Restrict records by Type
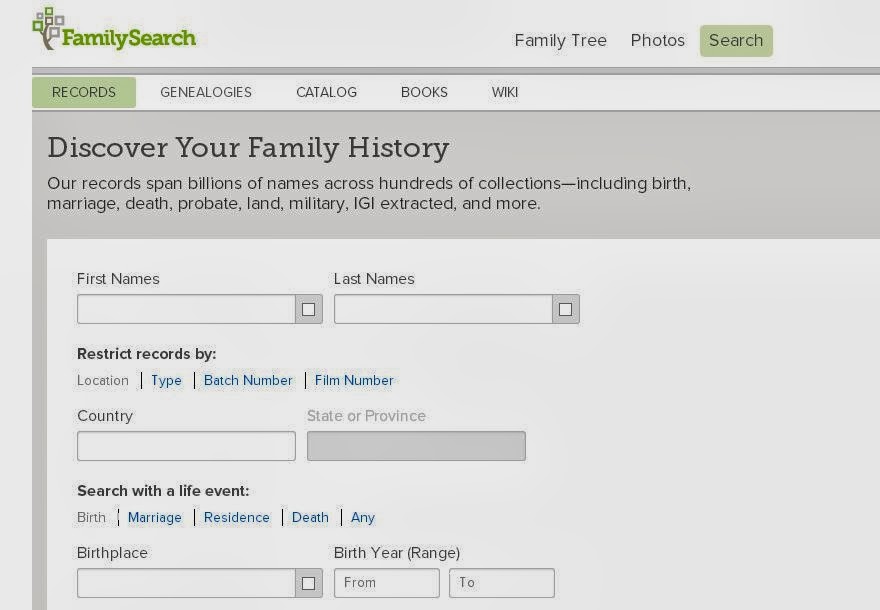This screenshot has height=610, width=880. pos(166,380)
